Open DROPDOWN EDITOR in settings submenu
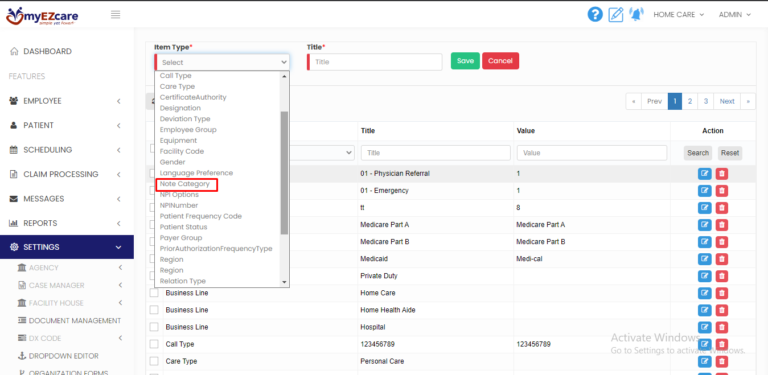Screen dimensions: 768x375 [x=64, y=356]
